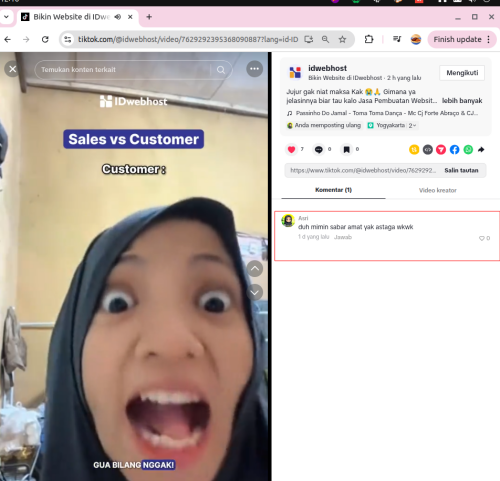This screenshot has height=481, width=500.
Task: Select the Komentar (1) tab
Action: 333,190
